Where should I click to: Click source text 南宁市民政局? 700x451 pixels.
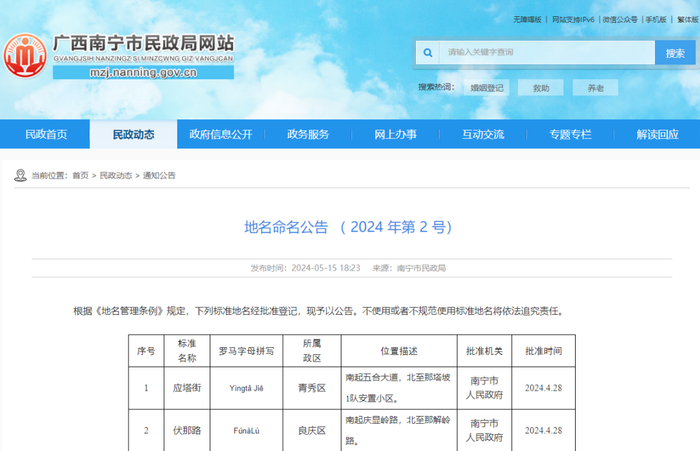tap(421, 268)
